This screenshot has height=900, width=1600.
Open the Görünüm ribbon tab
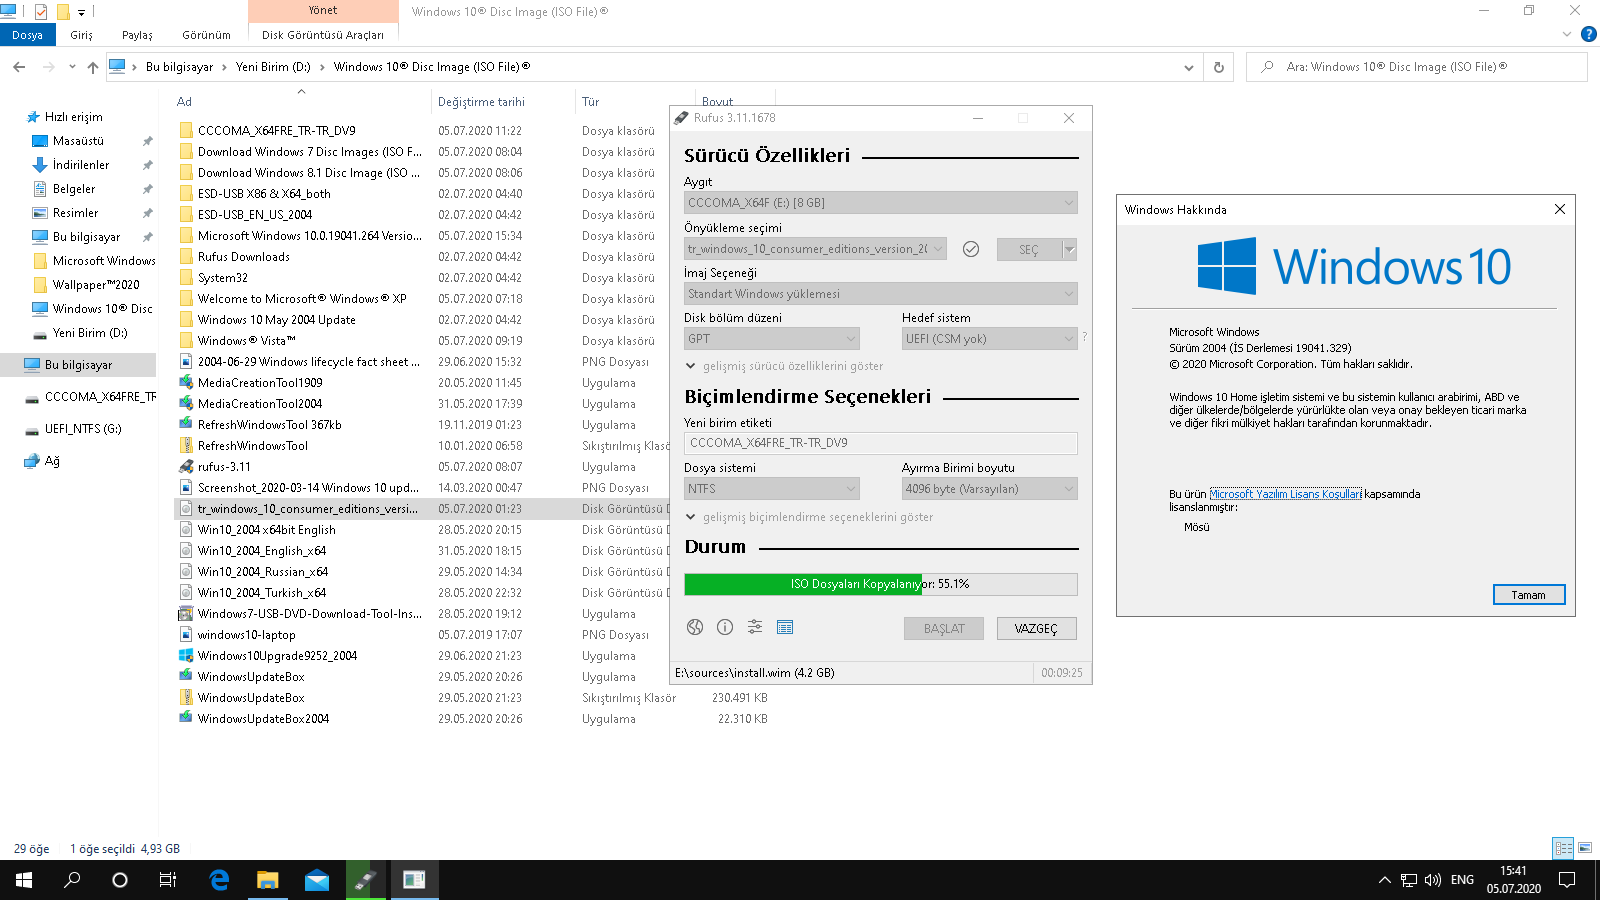(x=206, y=35)
